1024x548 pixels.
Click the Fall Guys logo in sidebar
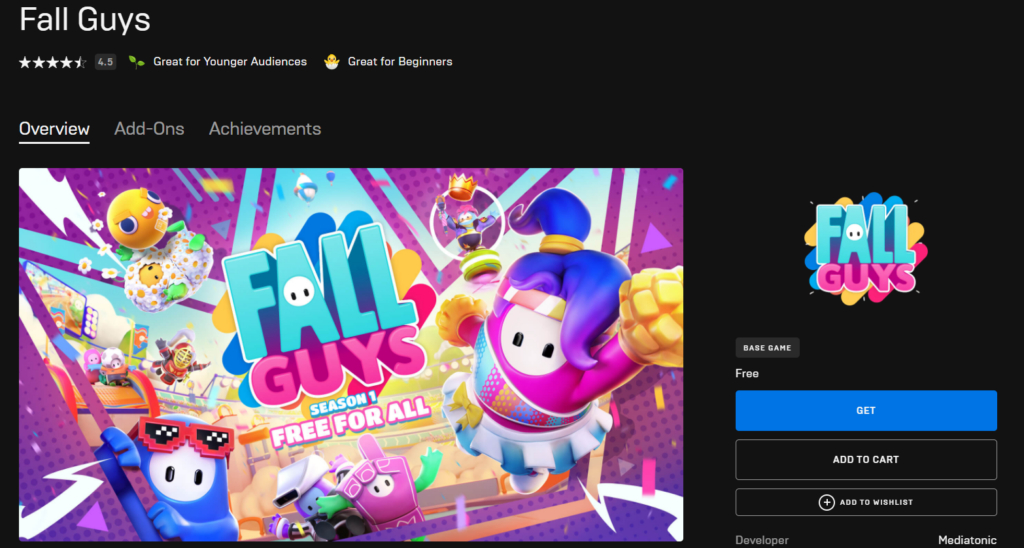(866, 249)
